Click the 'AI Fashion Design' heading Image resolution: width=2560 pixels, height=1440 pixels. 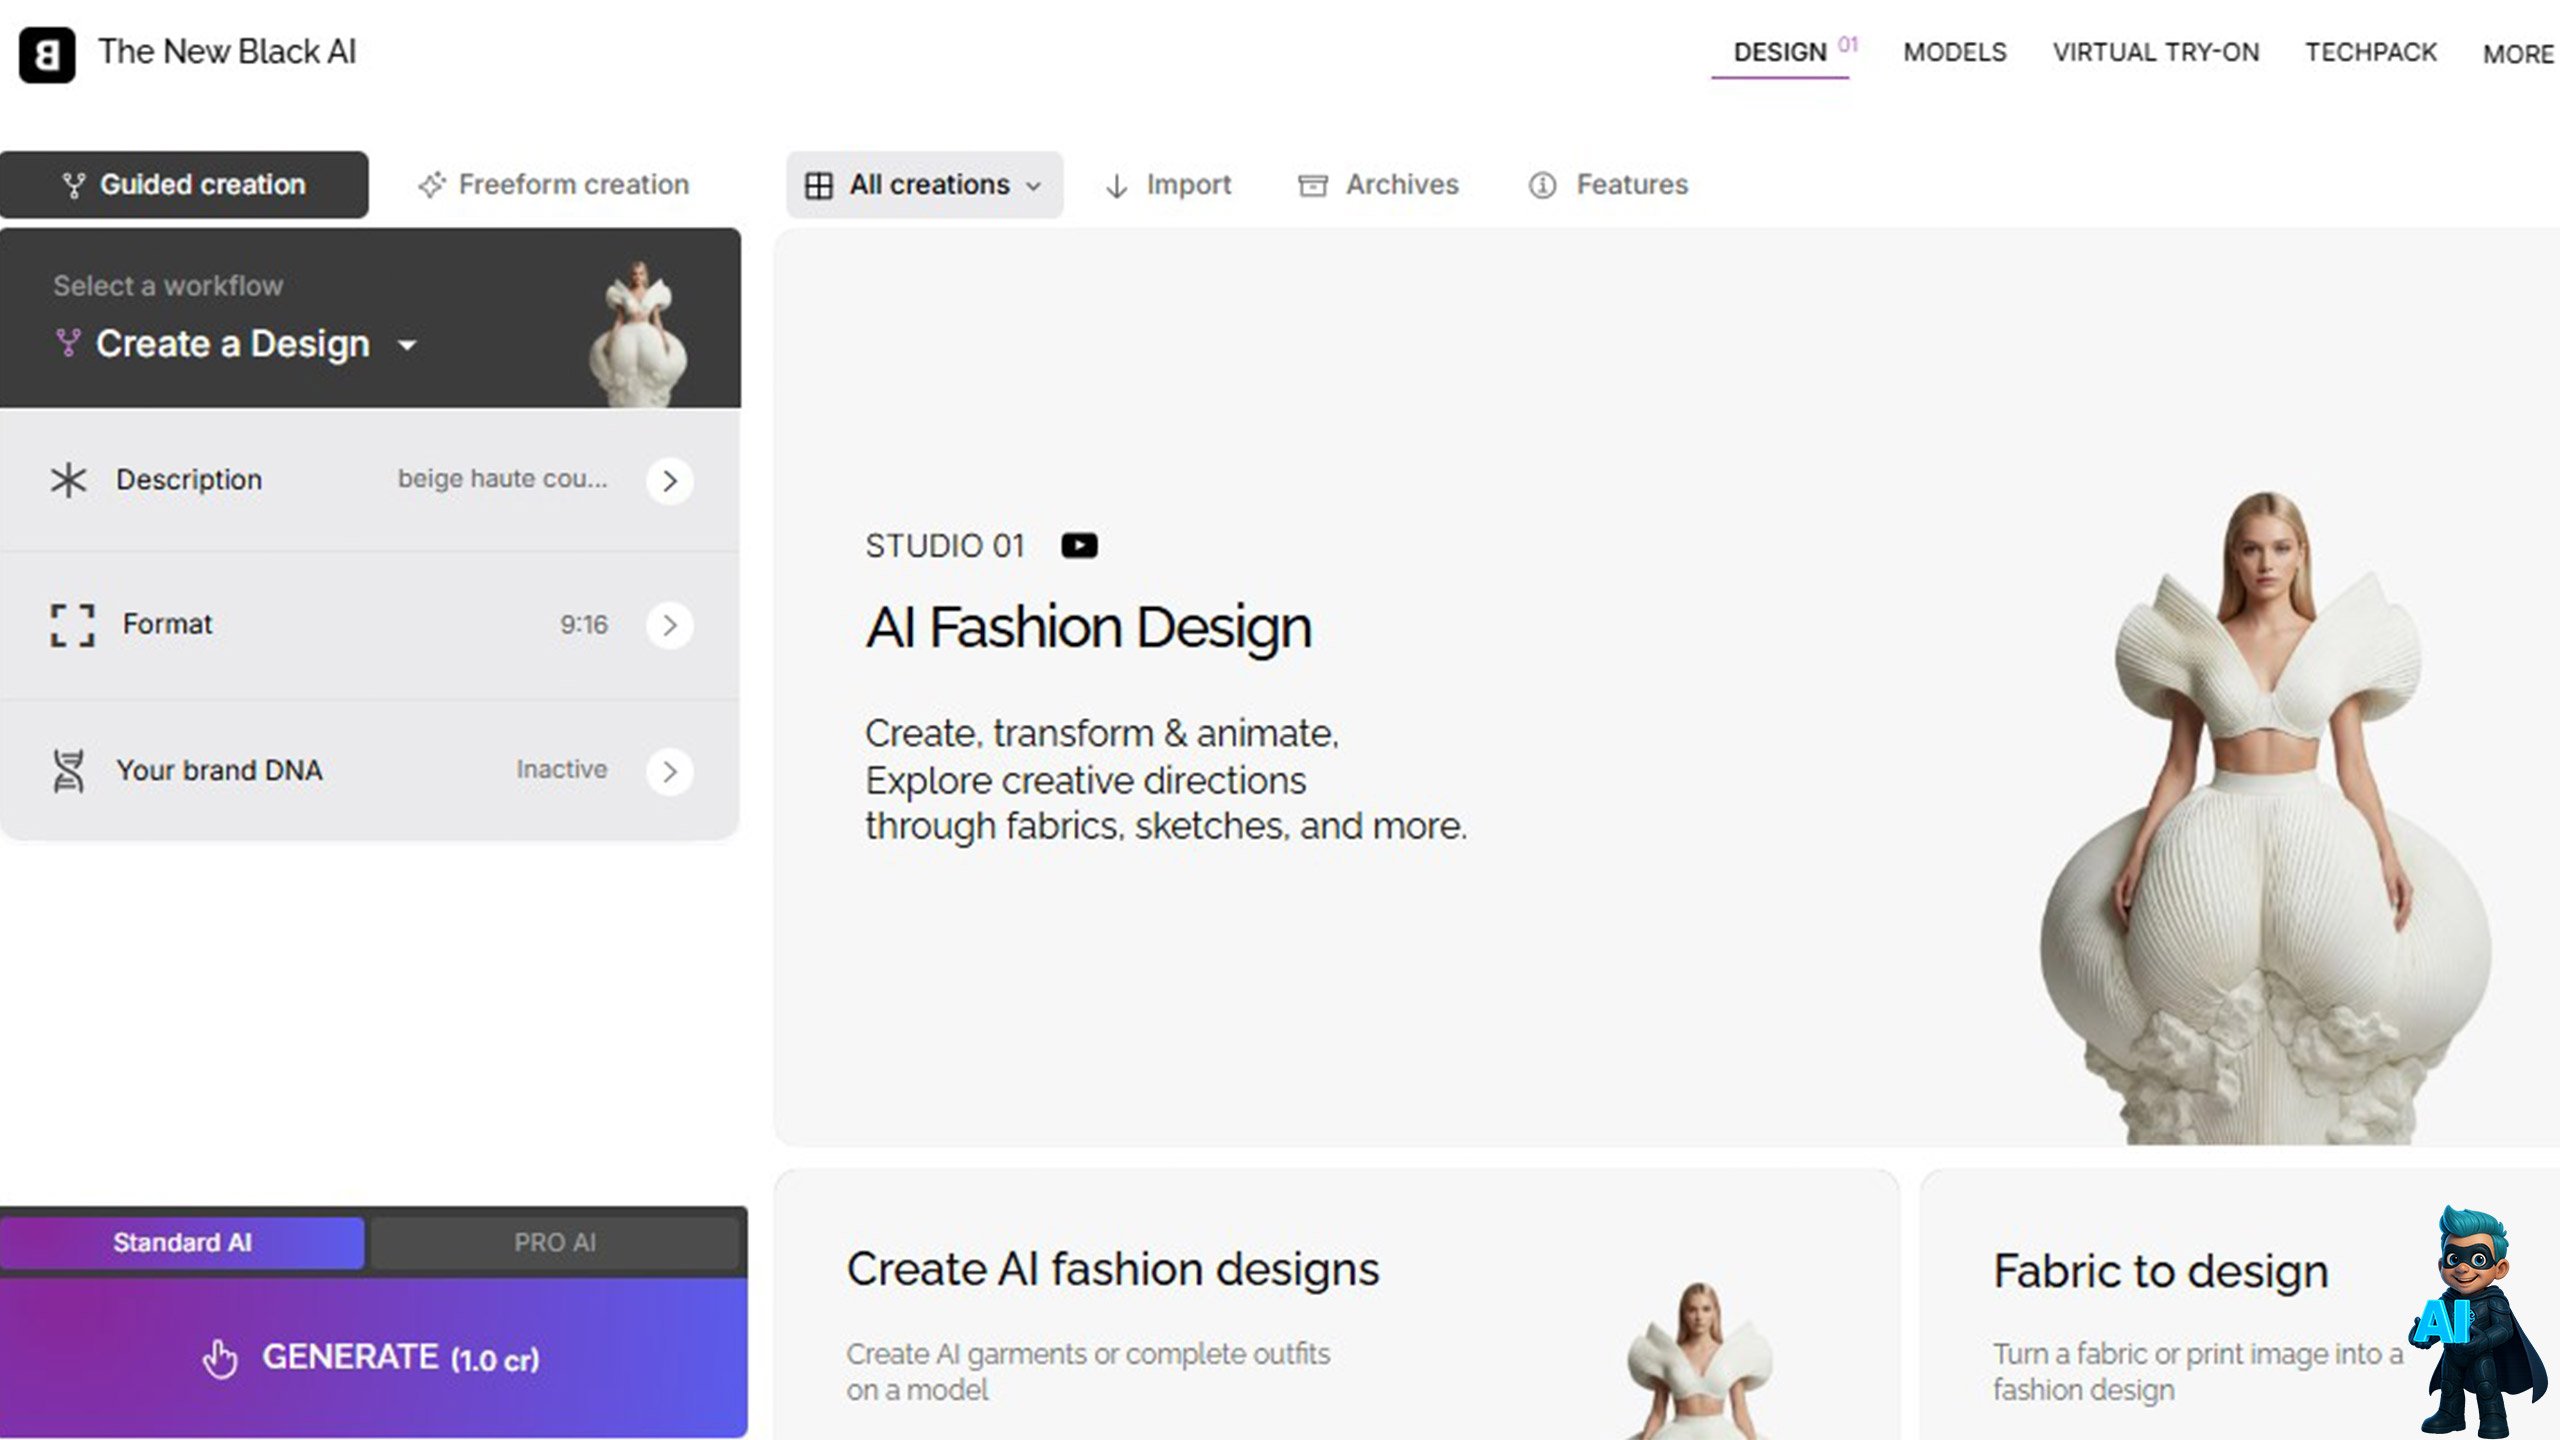(x=1089, y=628)
